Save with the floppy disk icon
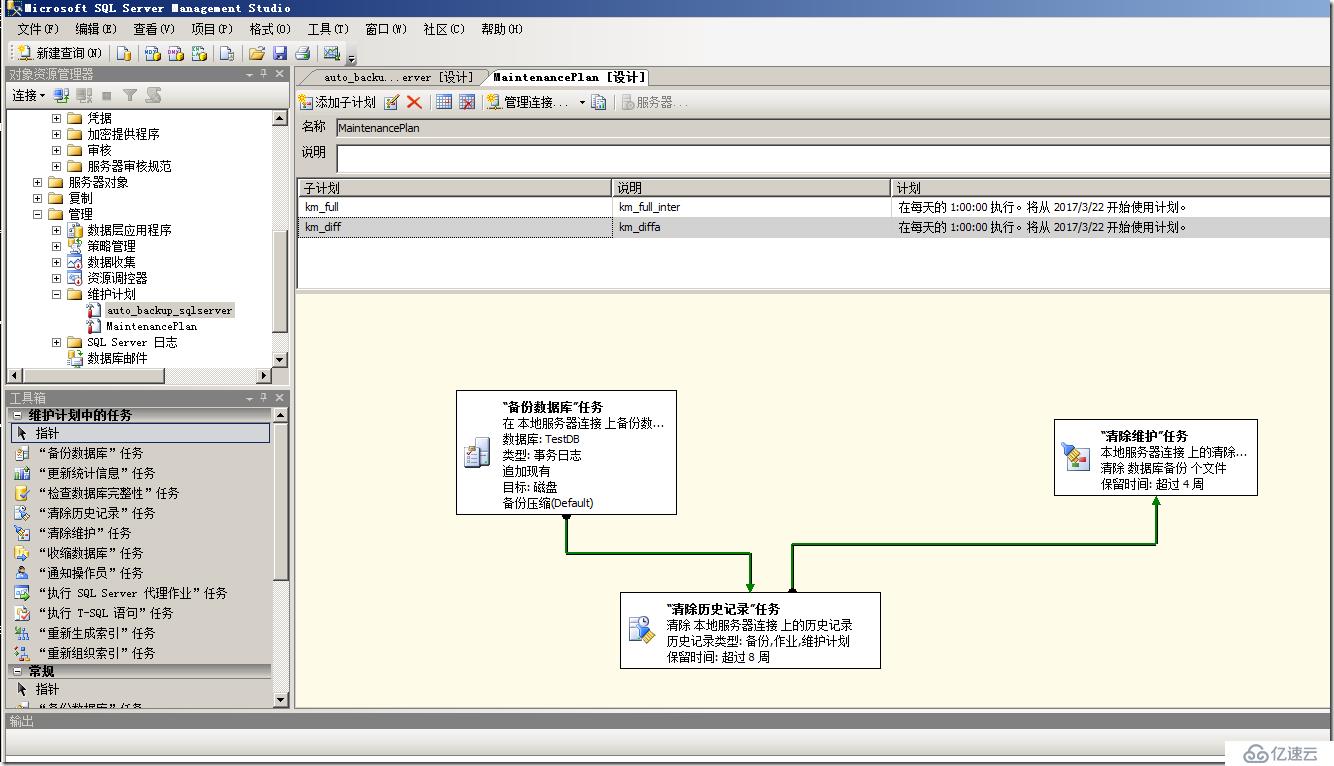Viewport: 1334px width, 766px height. point(280,53)
